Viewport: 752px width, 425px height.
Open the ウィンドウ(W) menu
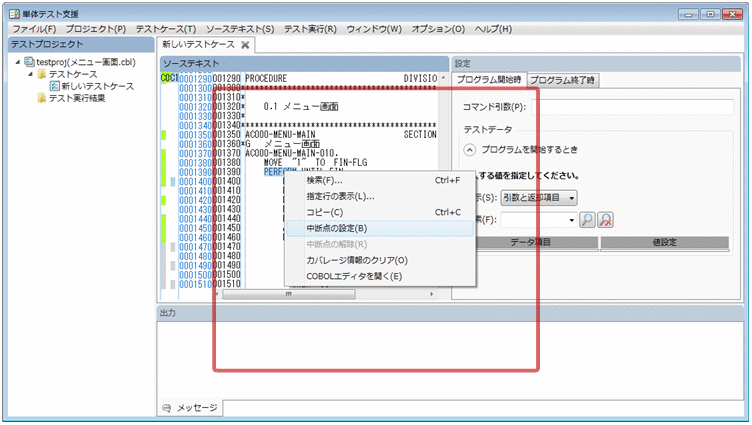point(374,29)
